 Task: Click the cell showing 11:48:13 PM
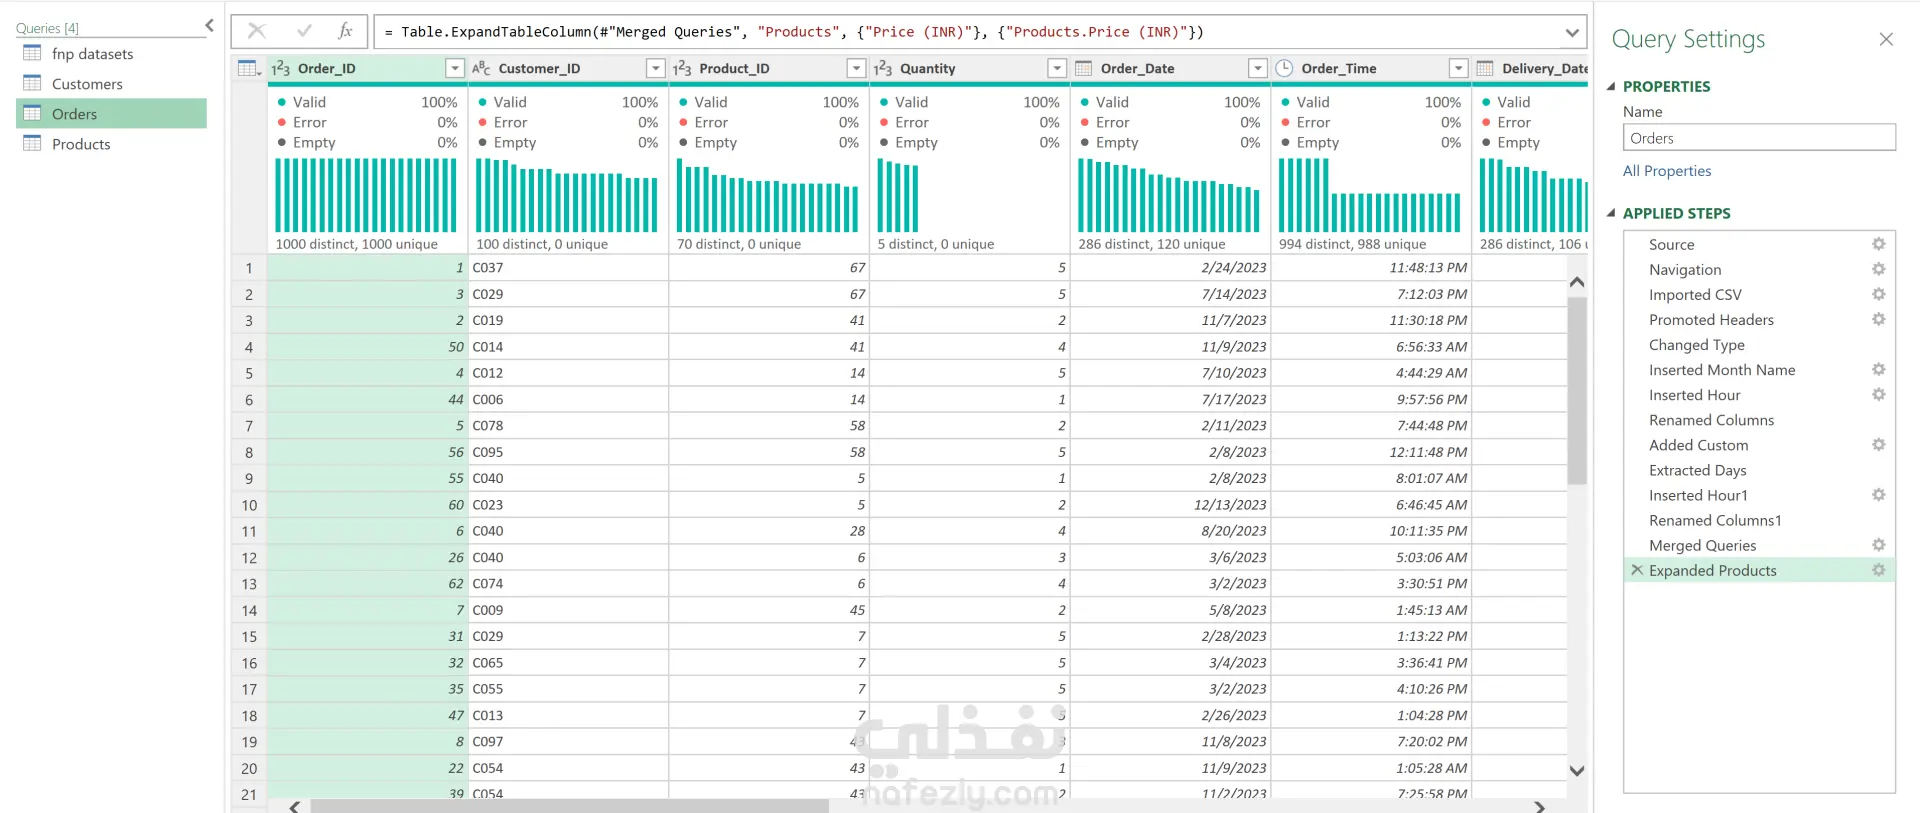(1371, 268)
